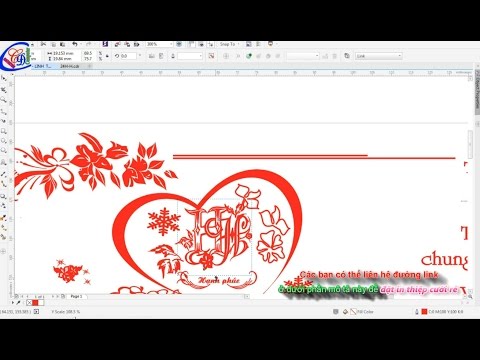This screenshot has height=360, width=480.
Task: Click the Export icon
Action: (127, 44)
